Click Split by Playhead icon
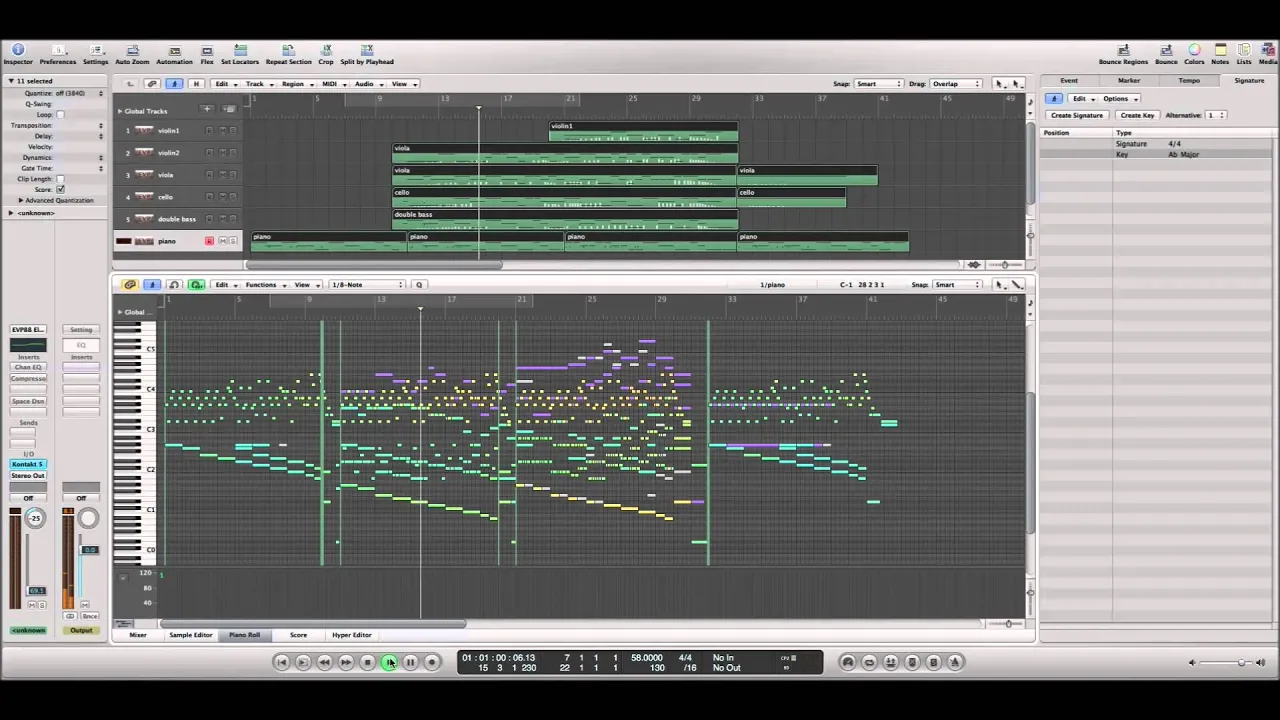This screenshot has height=720, width=1280. coord(367,54)
